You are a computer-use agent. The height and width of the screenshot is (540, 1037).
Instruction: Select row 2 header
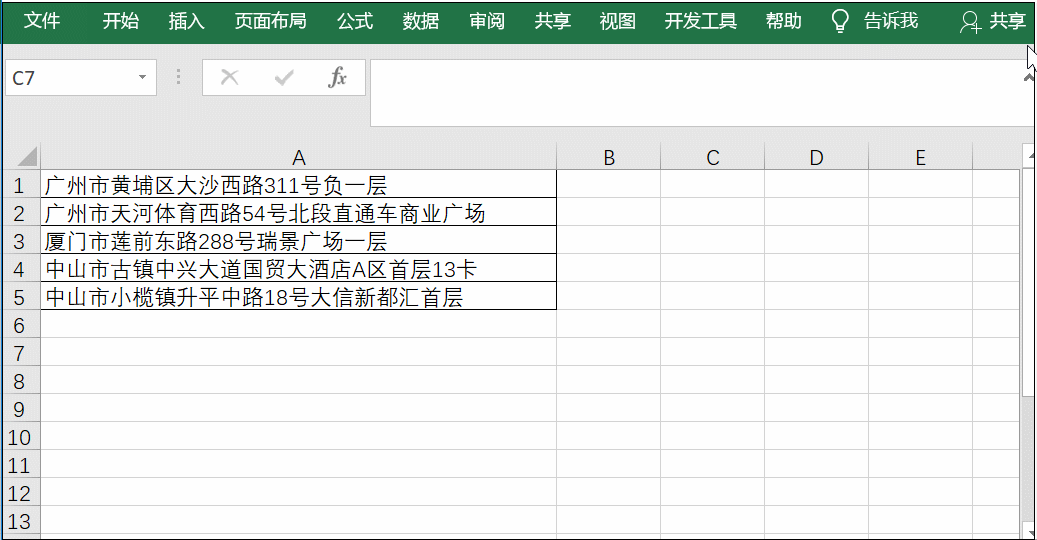click(x=20, y=213)
